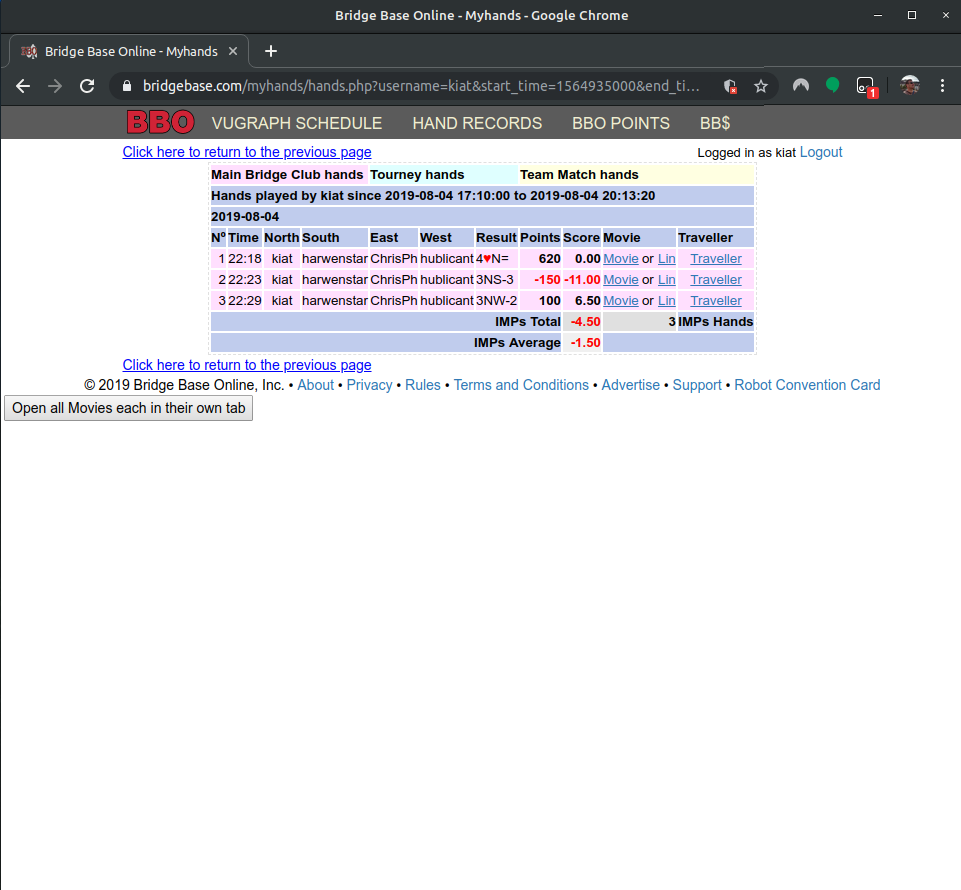This screenshot has height=890, width=961.
Task: Click the blocked content shield icon
Action: pos(731,86)
